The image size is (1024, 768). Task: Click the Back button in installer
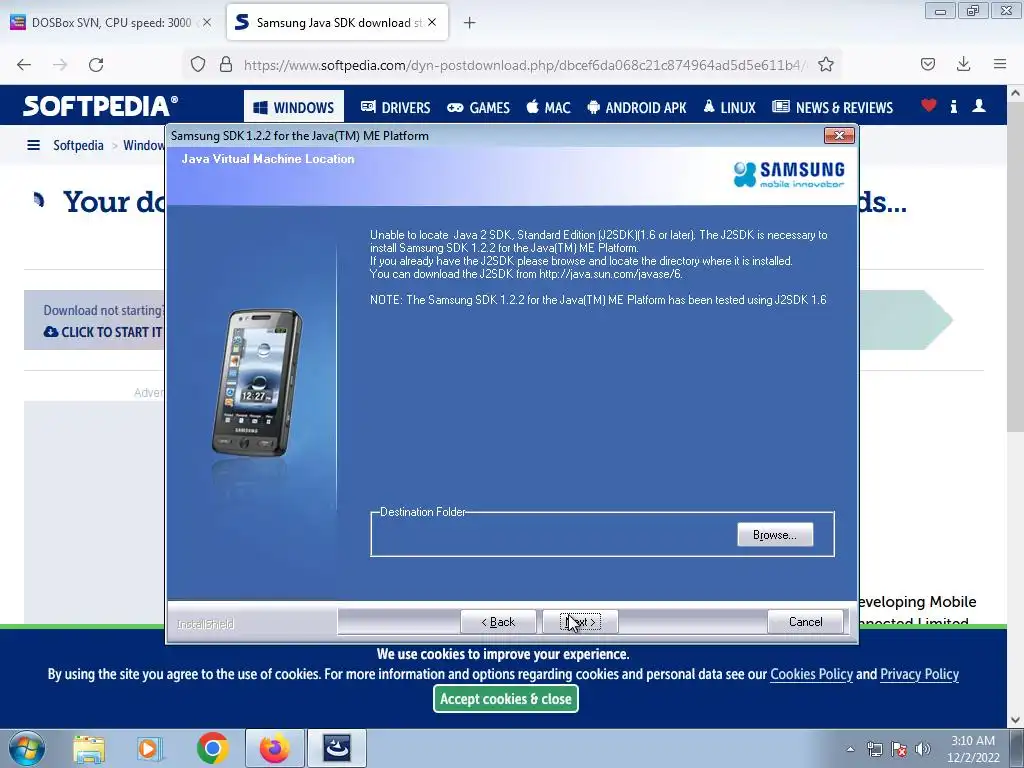(x=498, y=622)
